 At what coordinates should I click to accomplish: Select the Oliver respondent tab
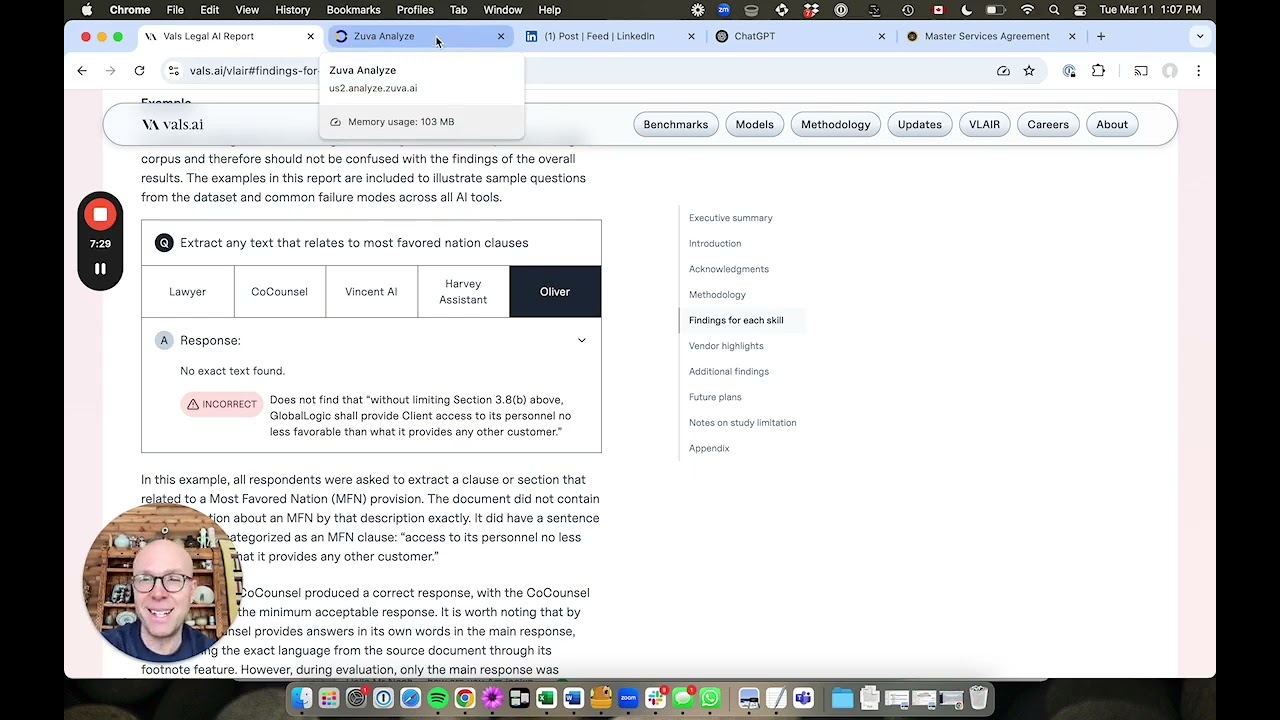[x=555, y=292]
